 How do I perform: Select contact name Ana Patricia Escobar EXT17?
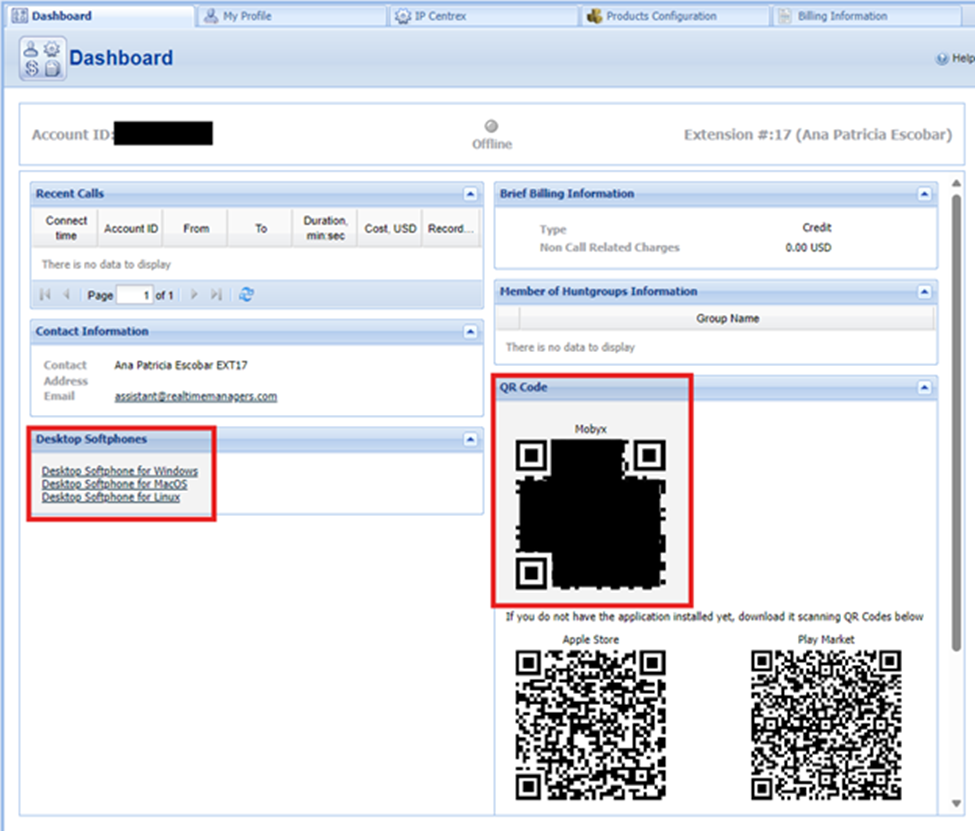point(181,365)
